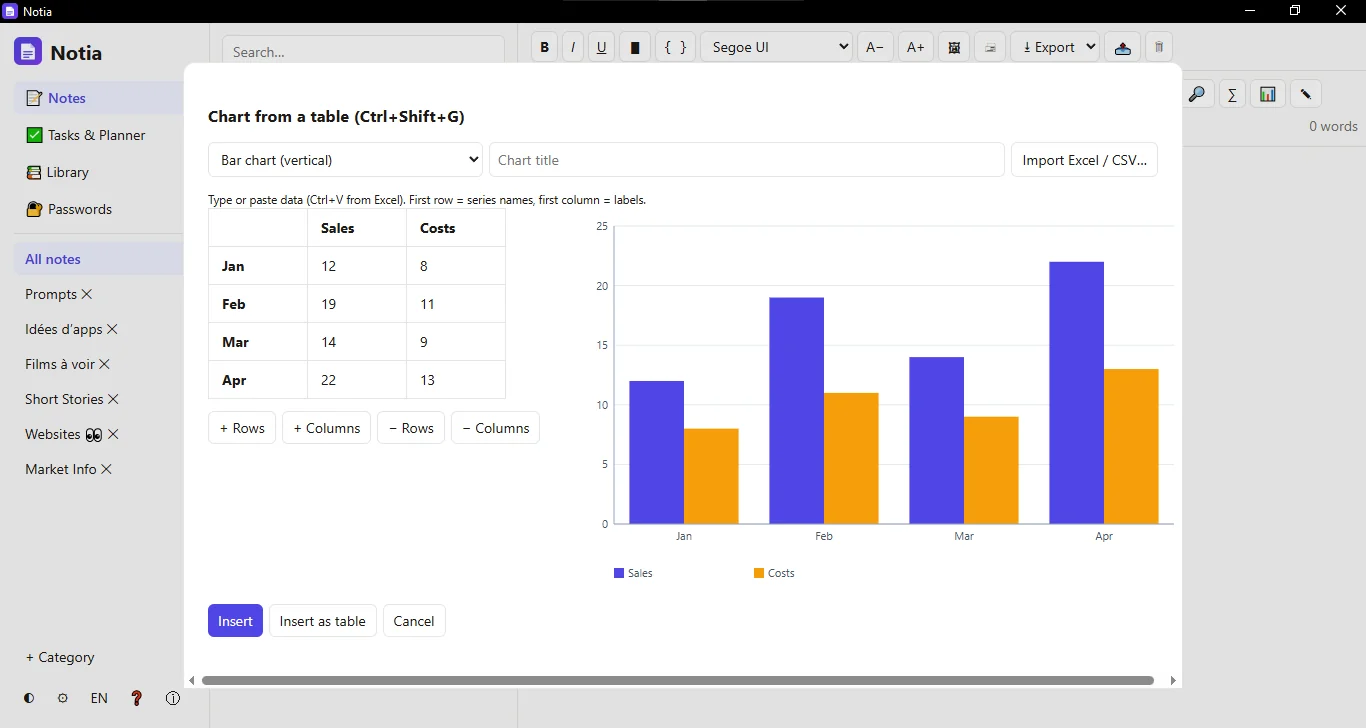Click the Insert as table button
1366x728 pixels.
(322, 621)
